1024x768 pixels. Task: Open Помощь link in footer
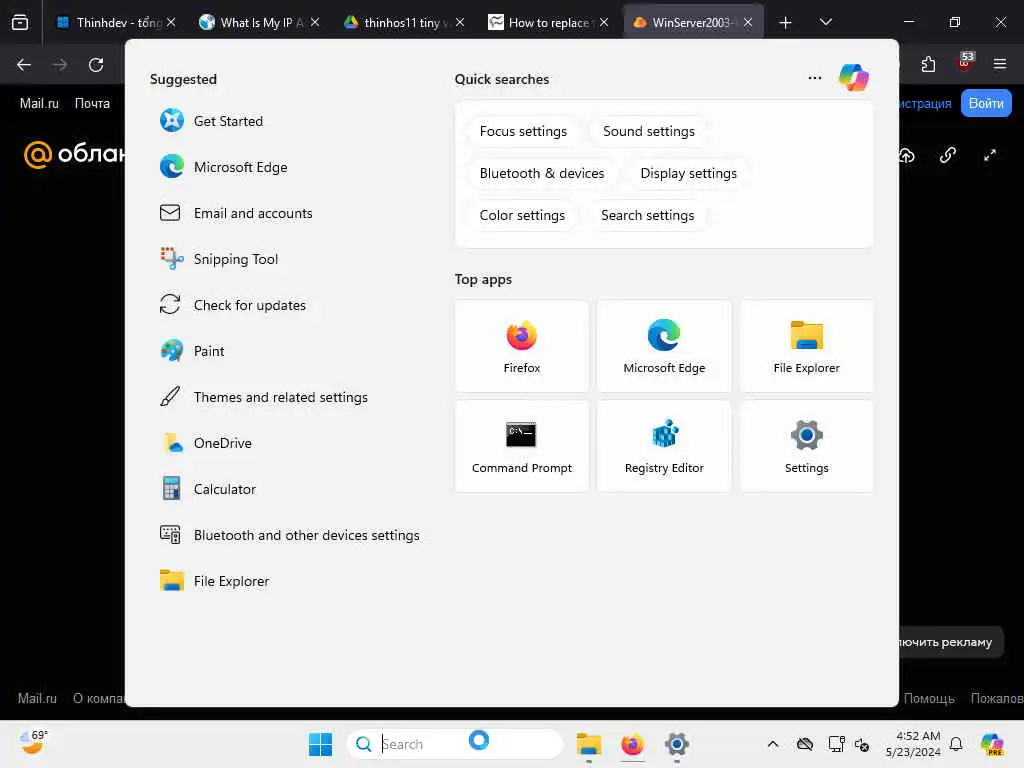click(929, 698)
